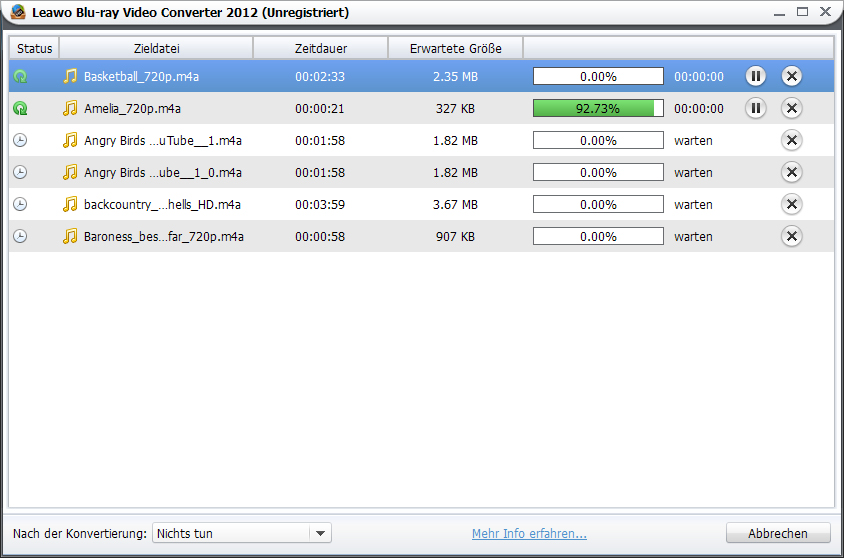Click the expected size 327 KB

coord(455,108)
